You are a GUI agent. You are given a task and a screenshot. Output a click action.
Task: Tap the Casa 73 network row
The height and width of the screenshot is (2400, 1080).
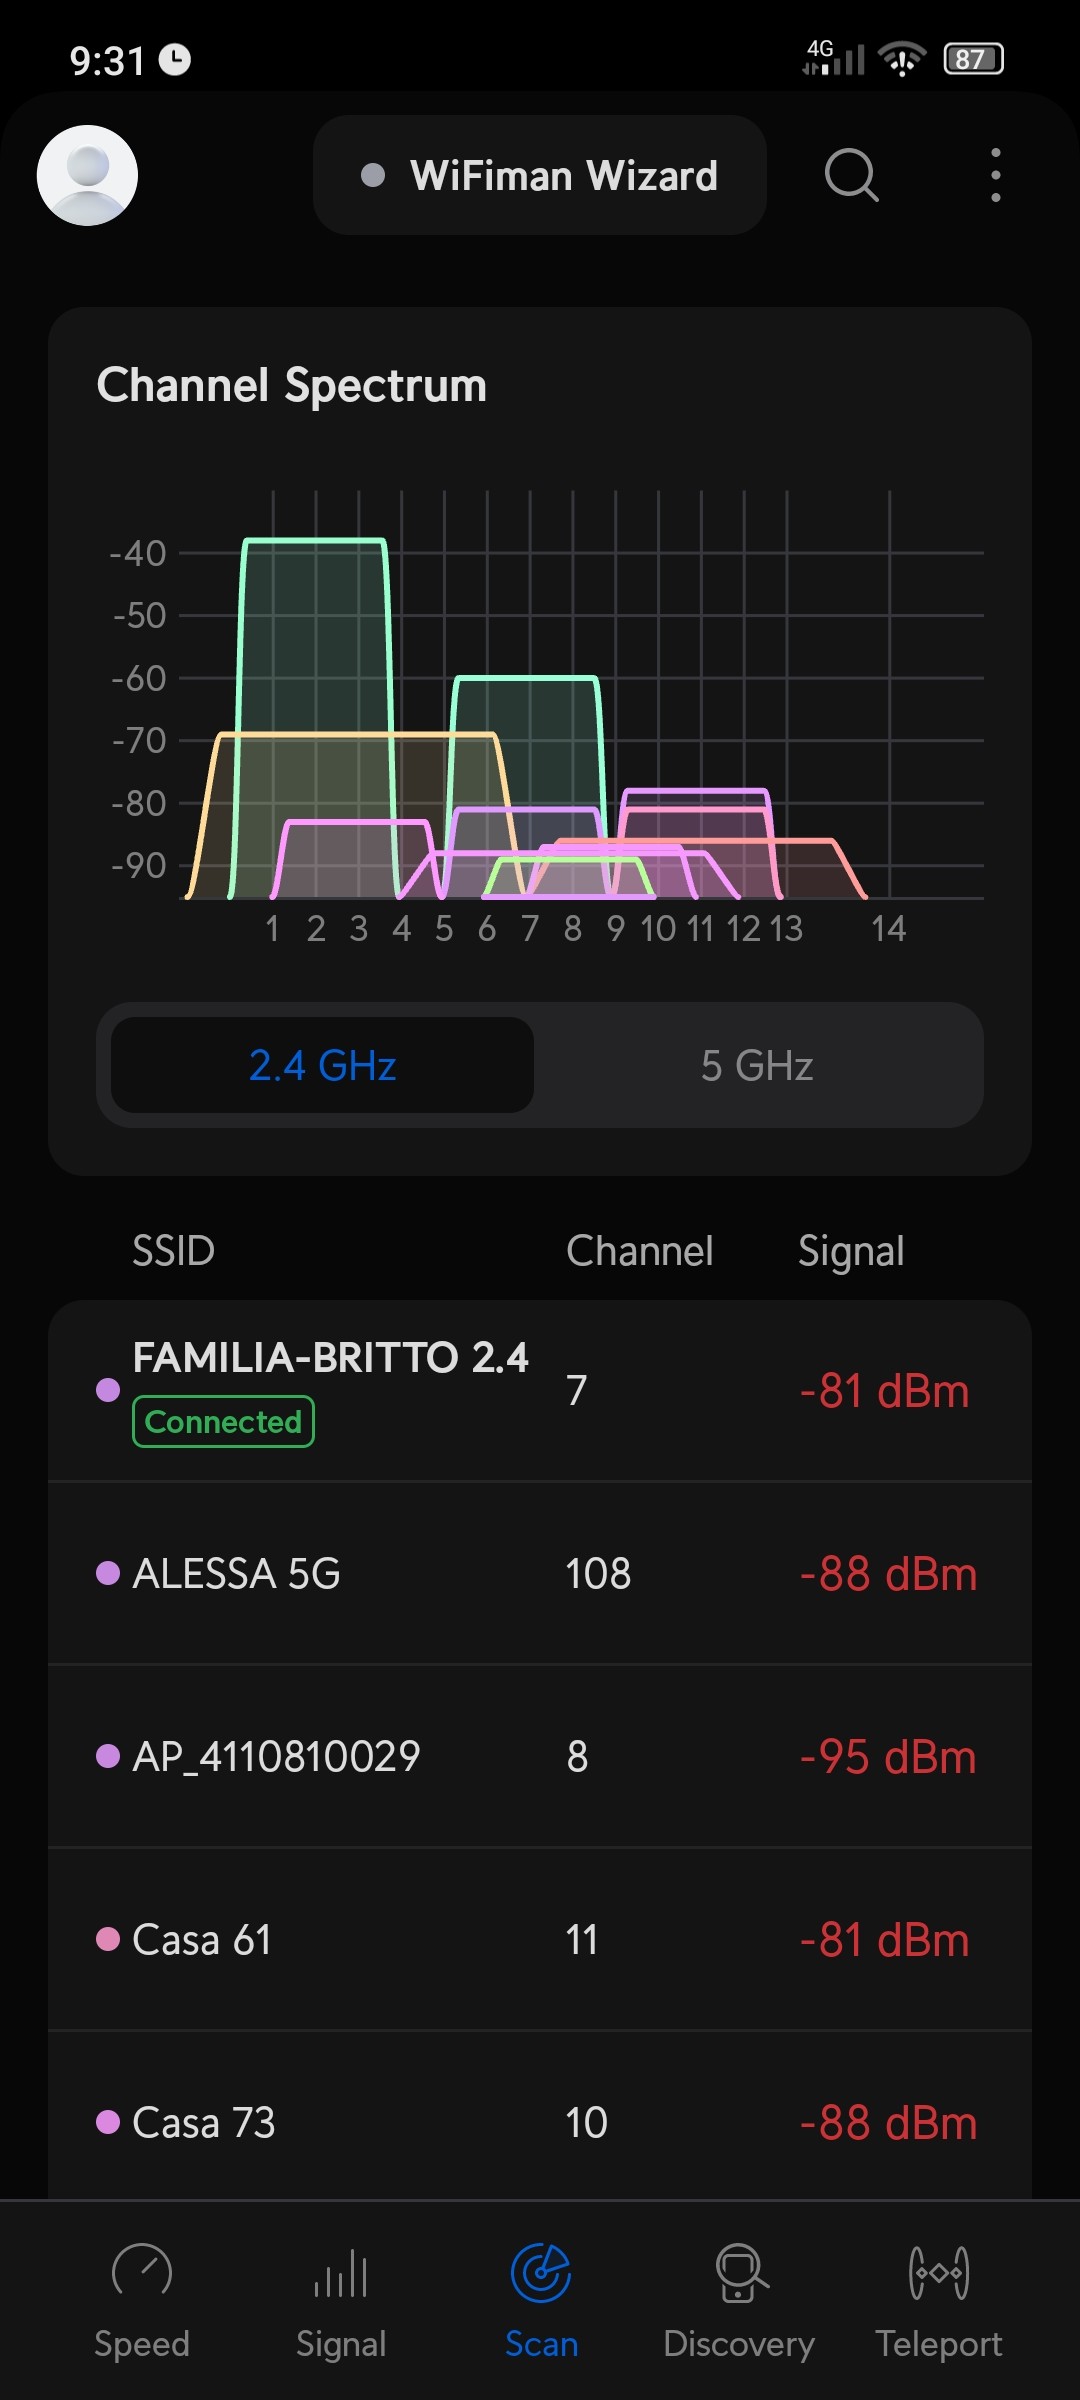pos(540,2122)
